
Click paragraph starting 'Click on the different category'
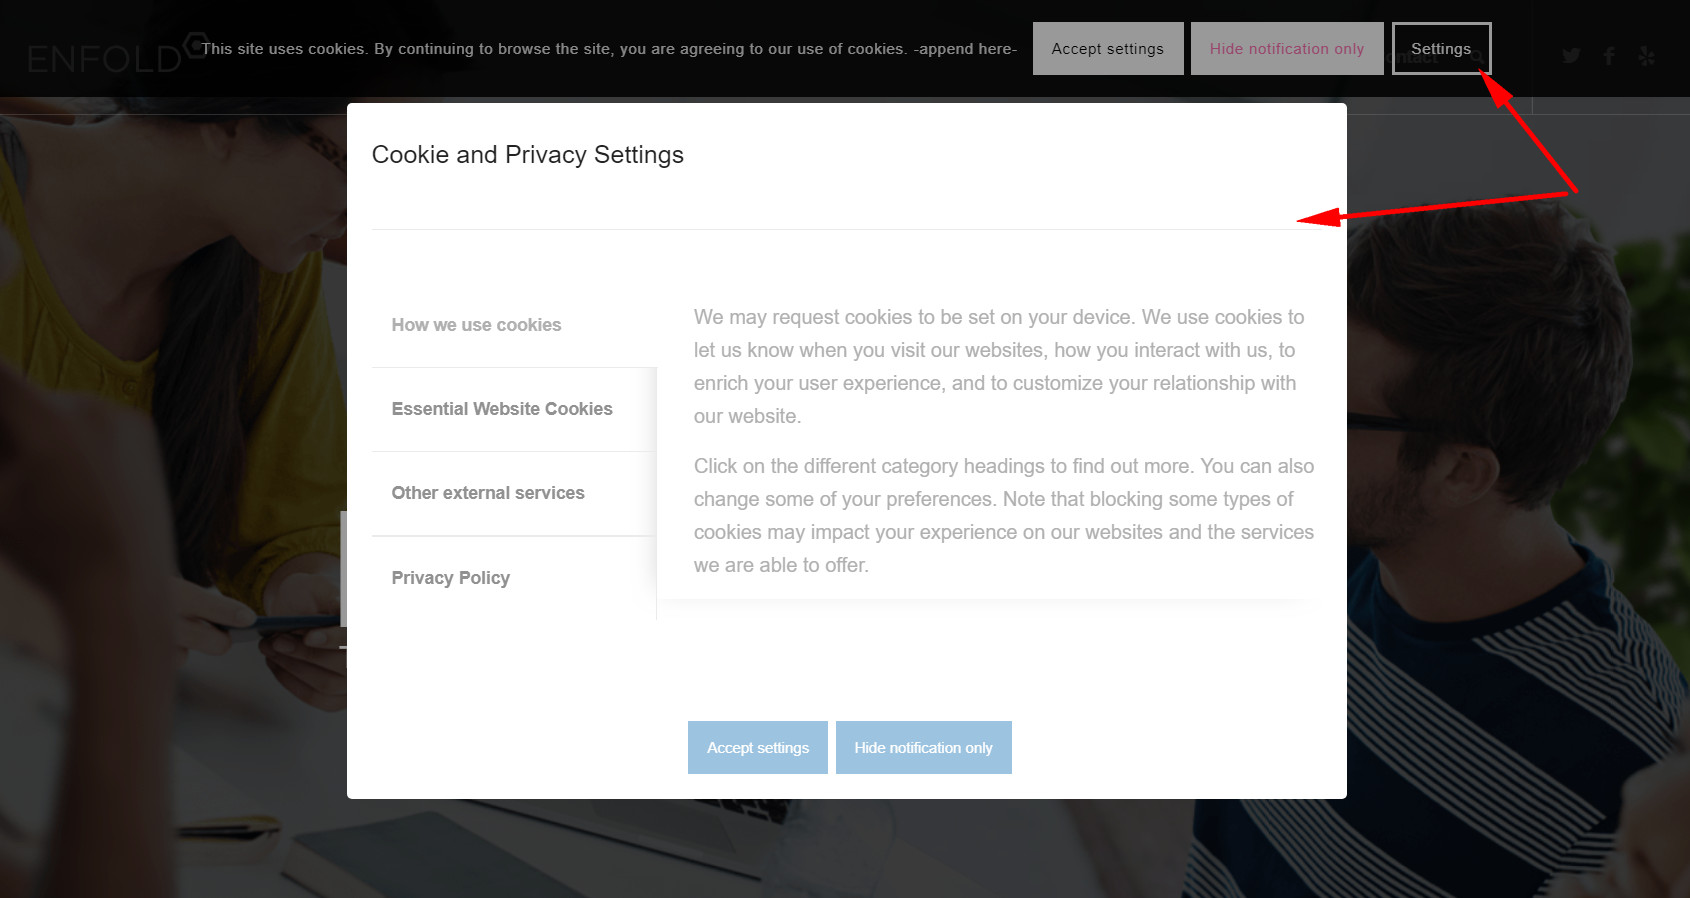click(1004, 515)
